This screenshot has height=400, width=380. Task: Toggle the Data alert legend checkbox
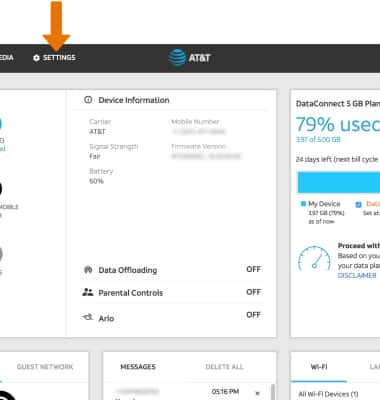358,204
